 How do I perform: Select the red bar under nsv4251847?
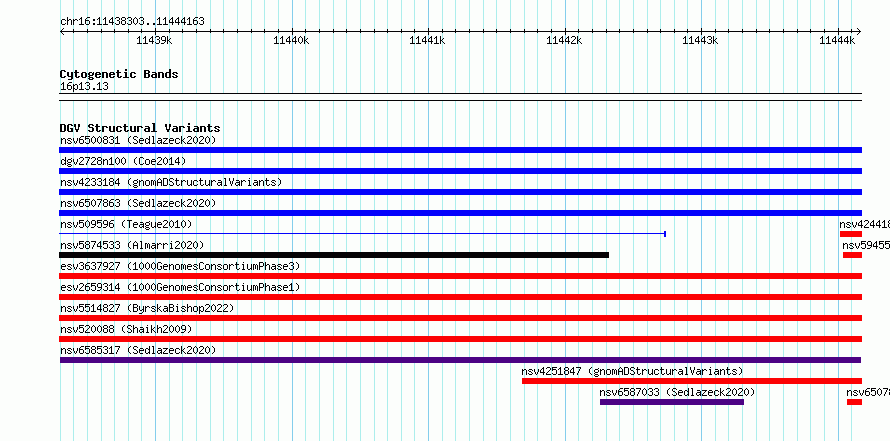click(692, 381)
